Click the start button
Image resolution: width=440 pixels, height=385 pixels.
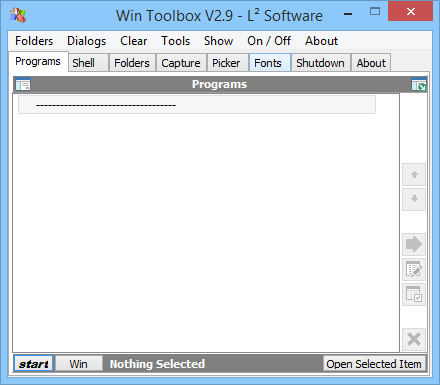(33, 364)
